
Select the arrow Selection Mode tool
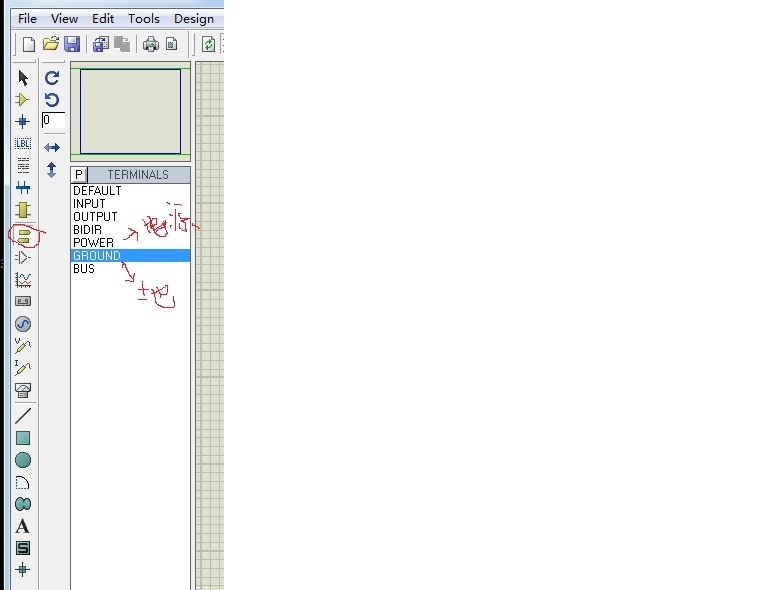pos(23,78)
